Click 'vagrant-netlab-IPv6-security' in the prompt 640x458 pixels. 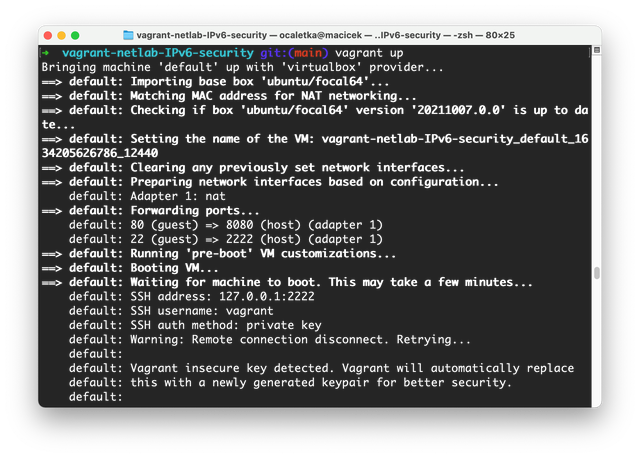click(158, 53)
